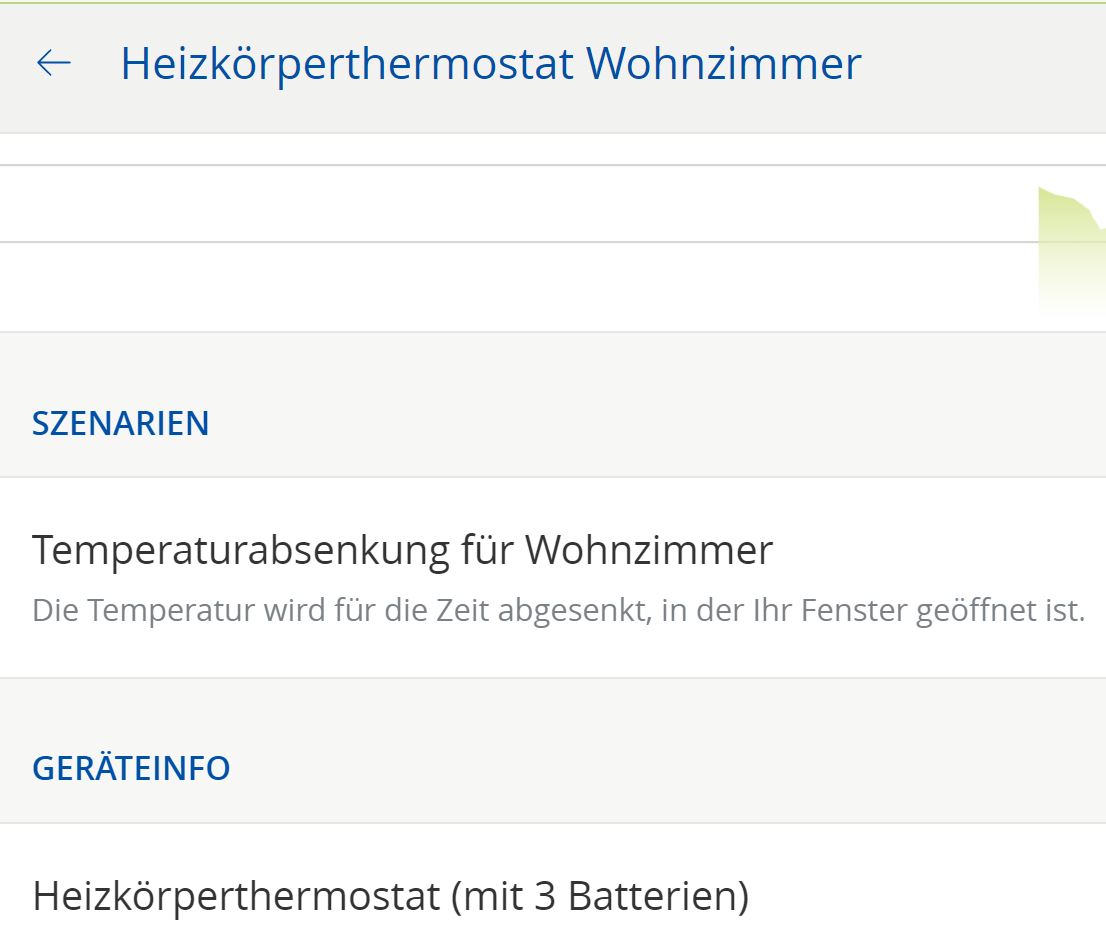Open Heizkörperthermostat (mit 3 Batterien) entry

click(390, 896)
